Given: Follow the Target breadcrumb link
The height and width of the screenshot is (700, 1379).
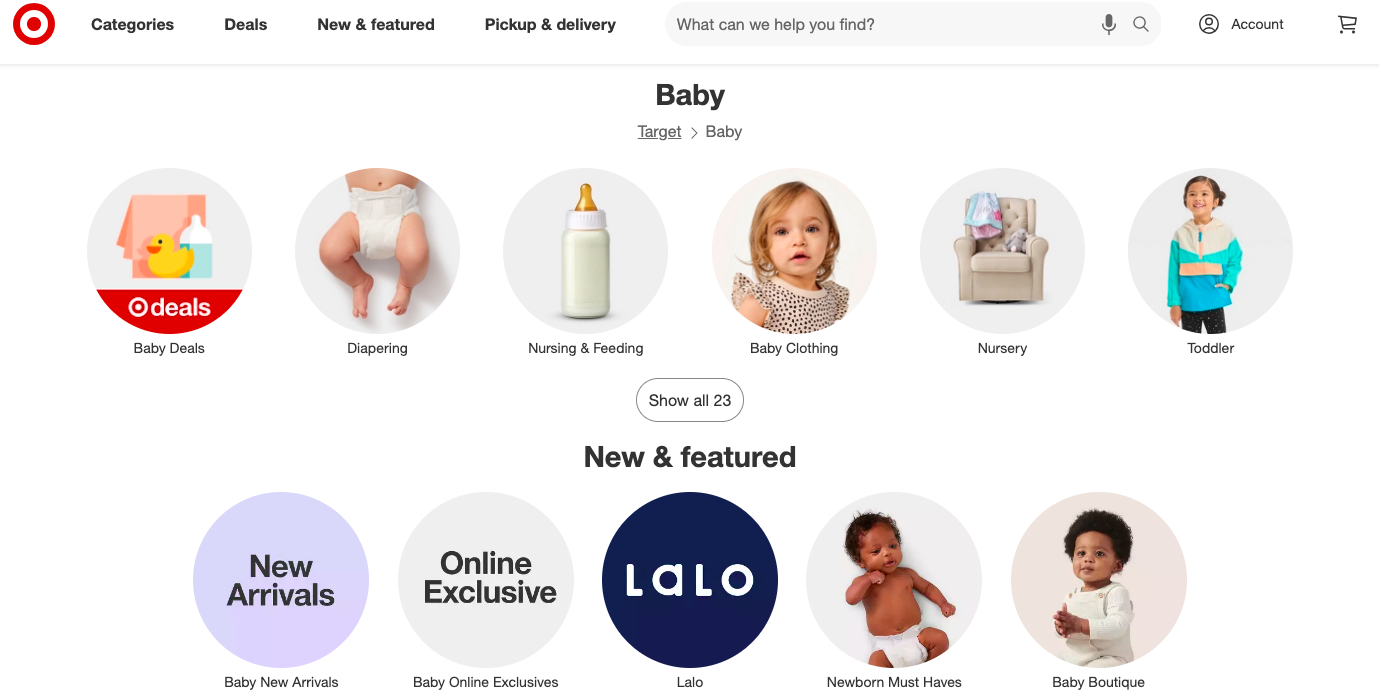Looking at the screenshot, I should pyautogui.click(x=659, y=132).
